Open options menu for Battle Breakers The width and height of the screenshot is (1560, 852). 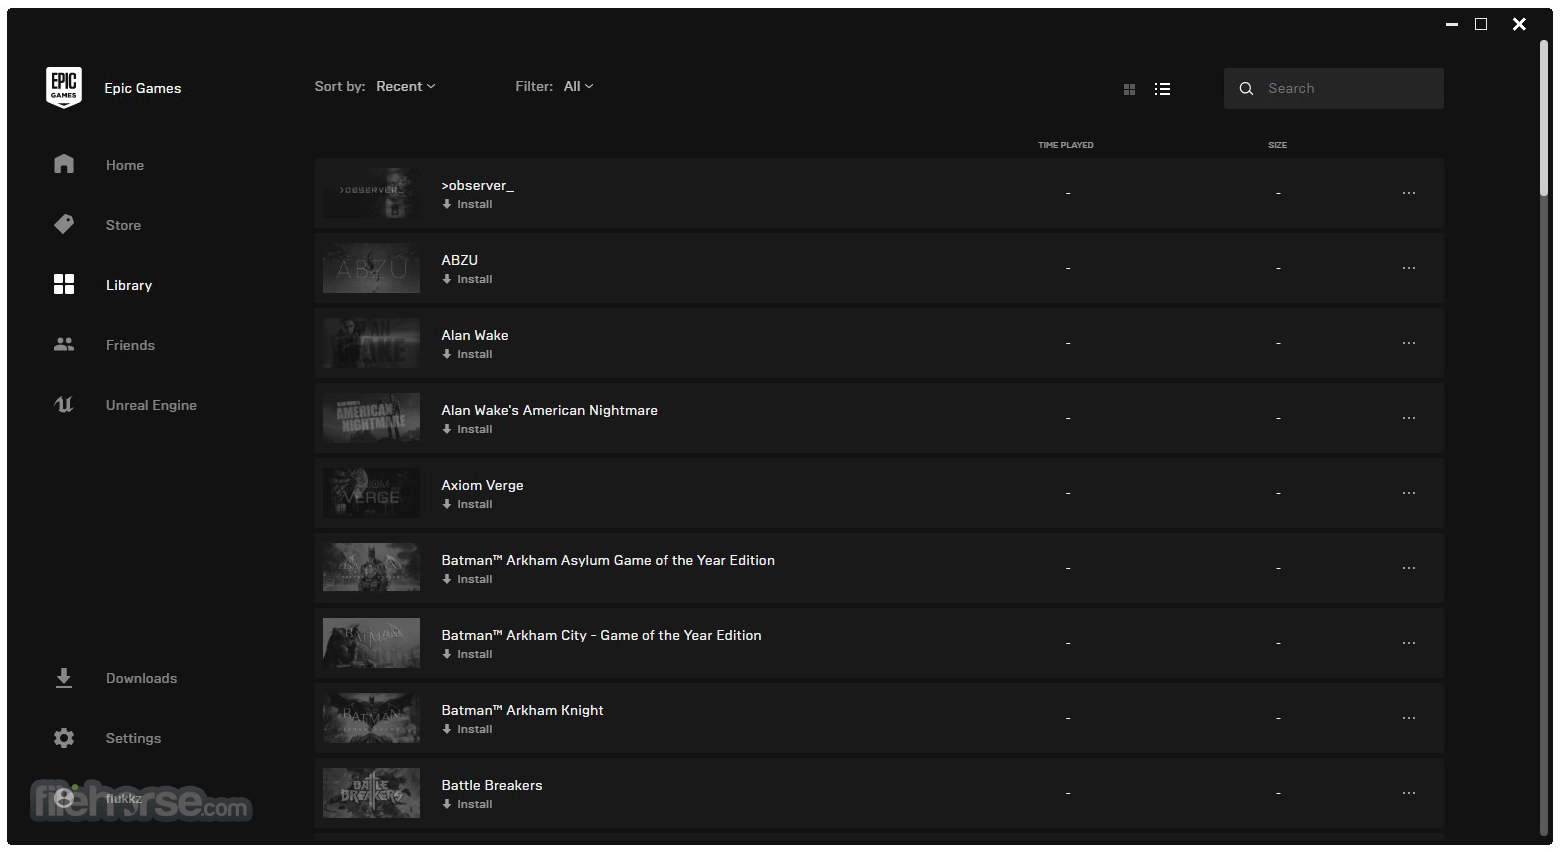point(1409,793)
